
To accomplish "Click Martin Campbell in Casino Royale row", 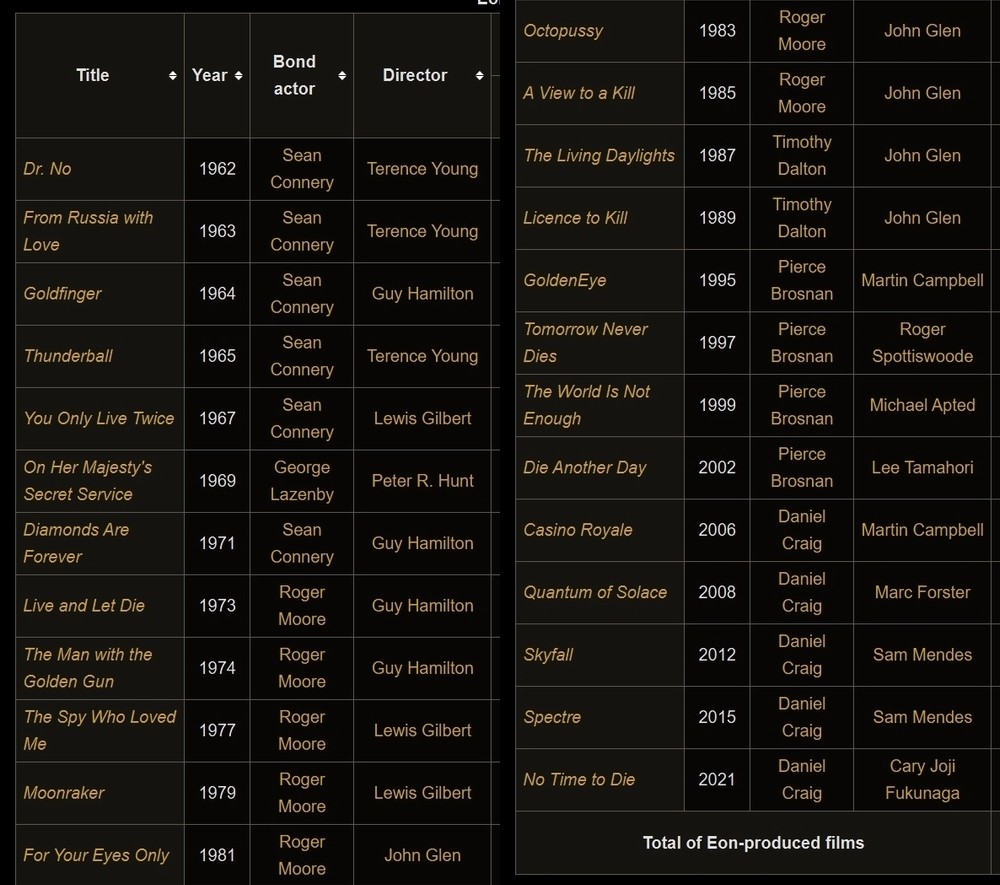I will coord(922,530).
